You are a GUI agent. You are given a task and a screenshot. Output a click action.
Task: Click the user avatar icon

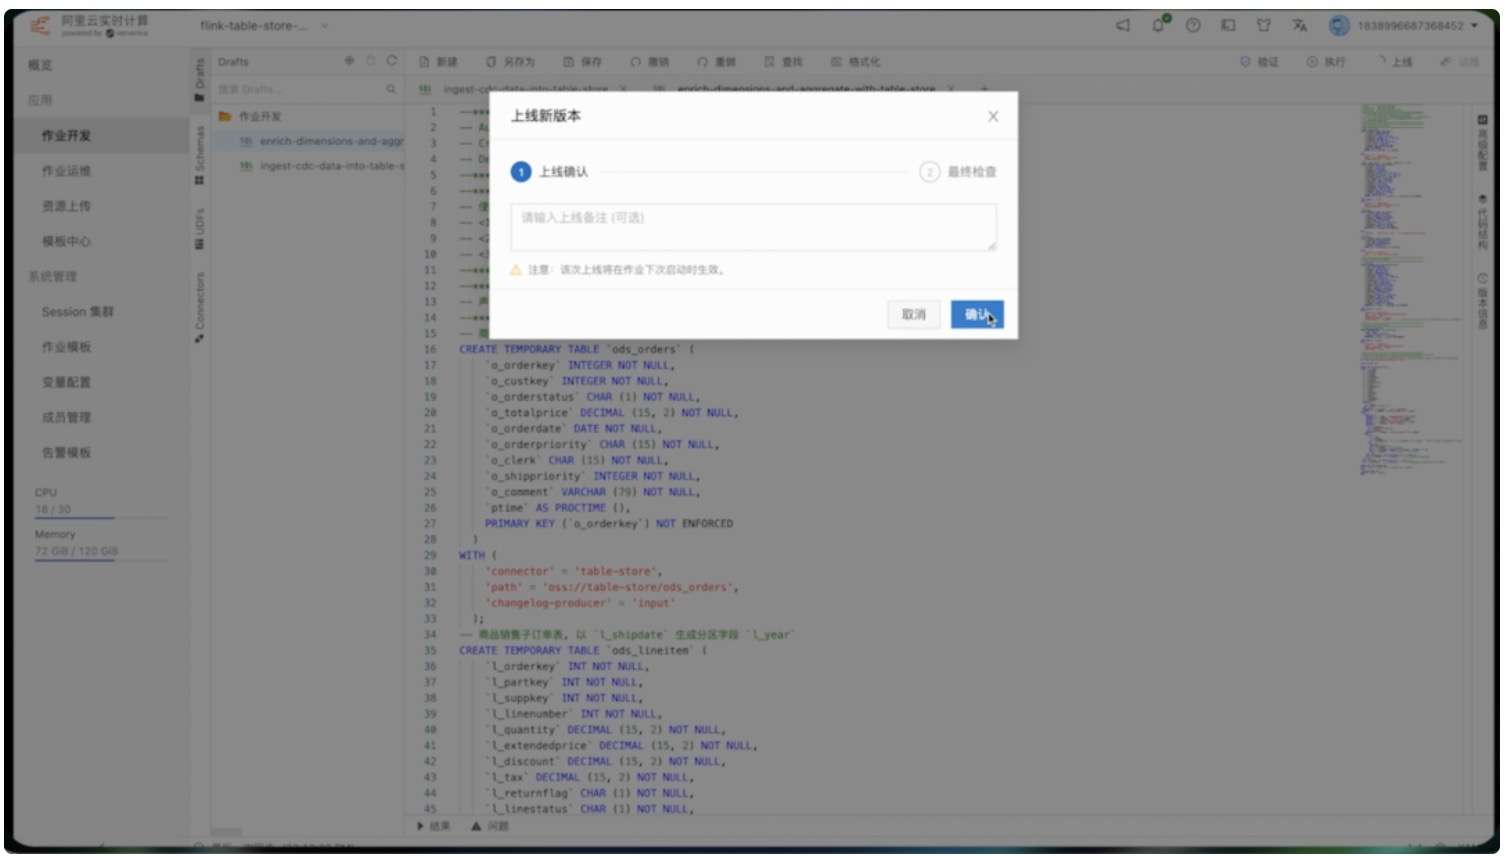[1339, 25]
